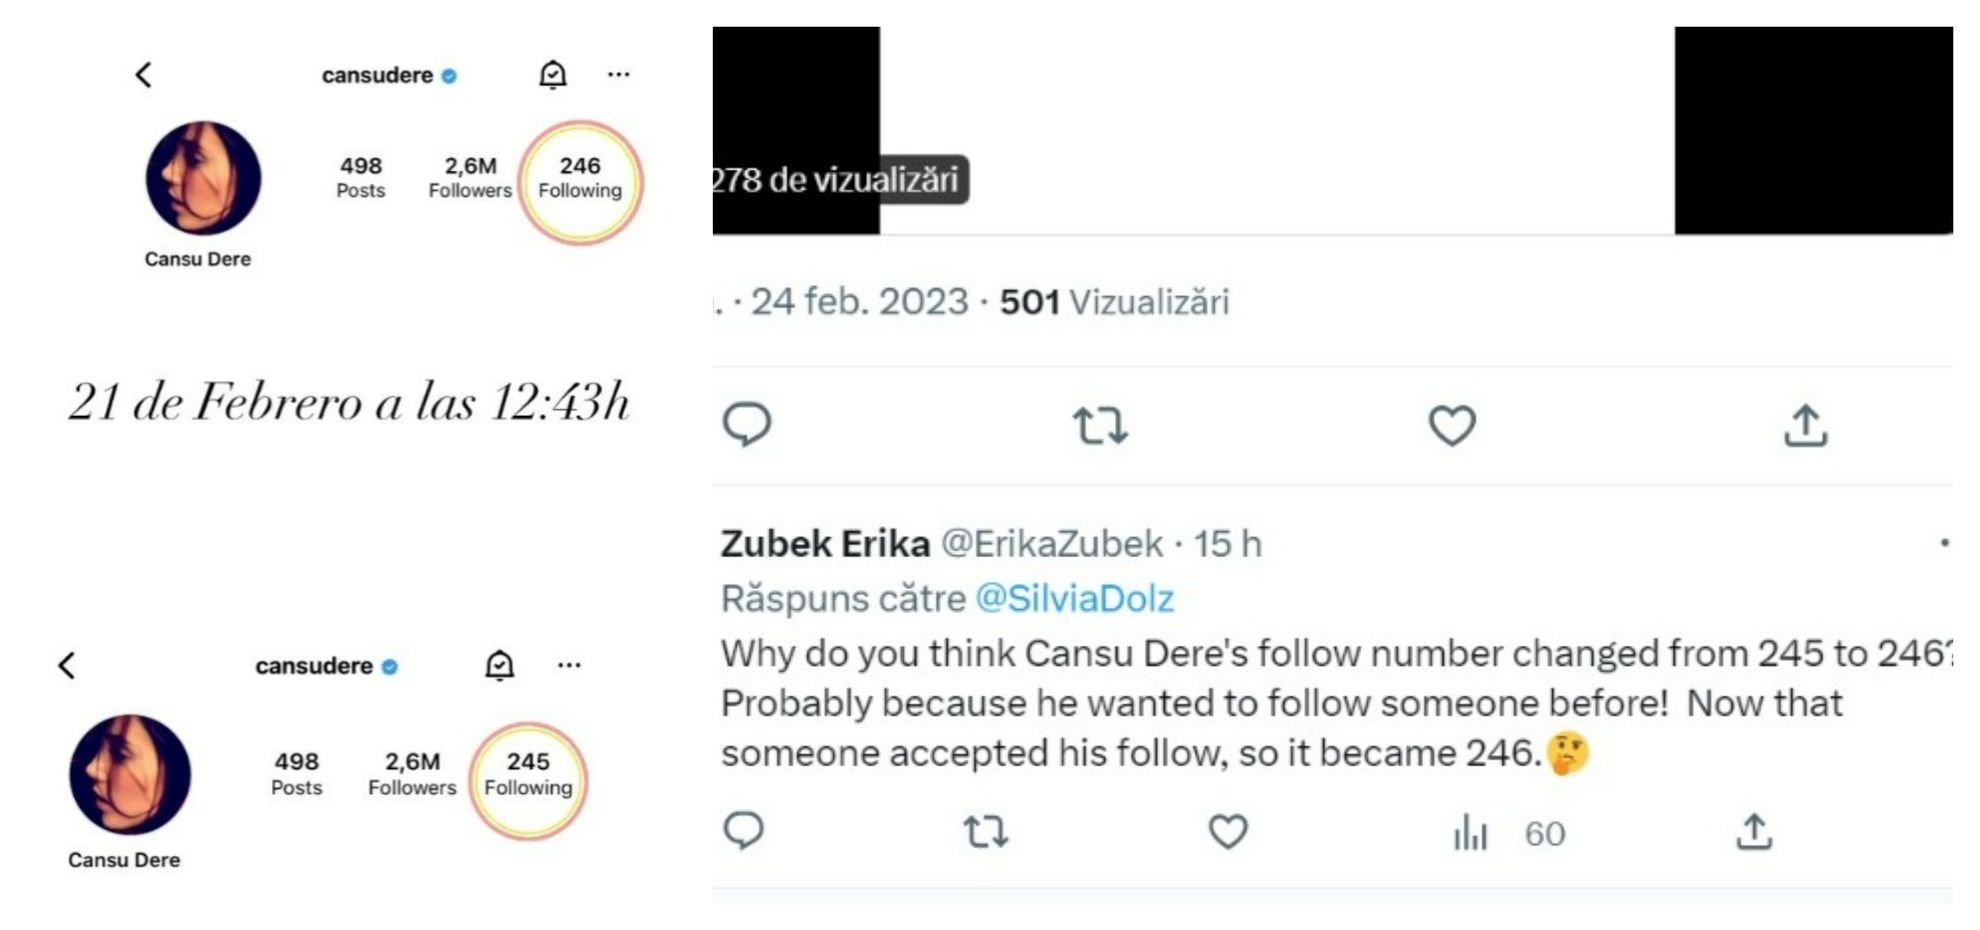Open 246 Following list
This screenshot has height=930, width=1980.
pos(580,178)
